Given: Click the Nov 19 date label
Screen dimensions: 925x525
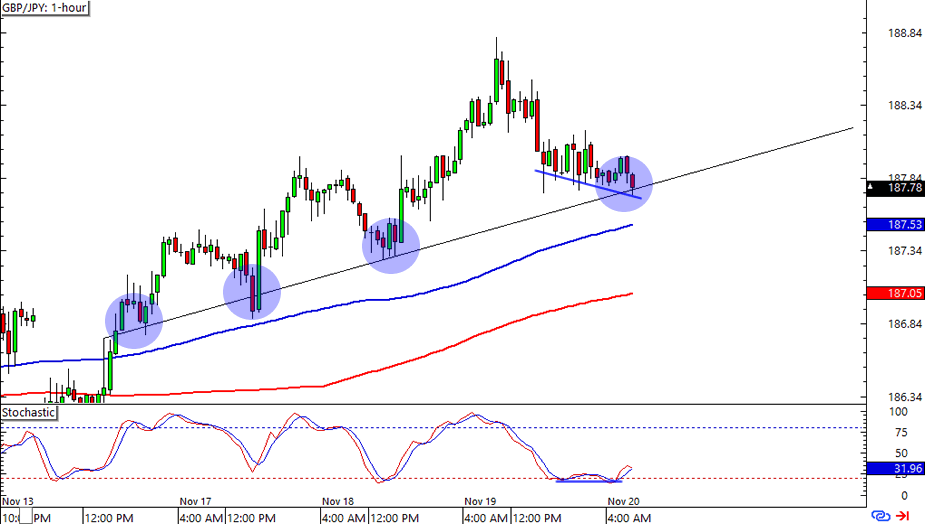Looking at the screenshot, I should click(480, 501).
